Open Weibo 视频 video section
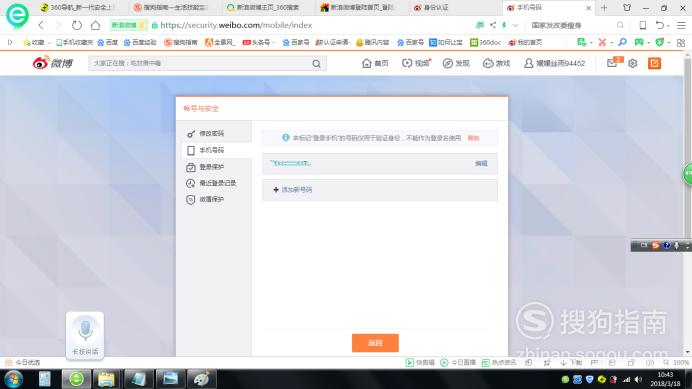This screenshot has height=389, width=692. click(416, 64)
